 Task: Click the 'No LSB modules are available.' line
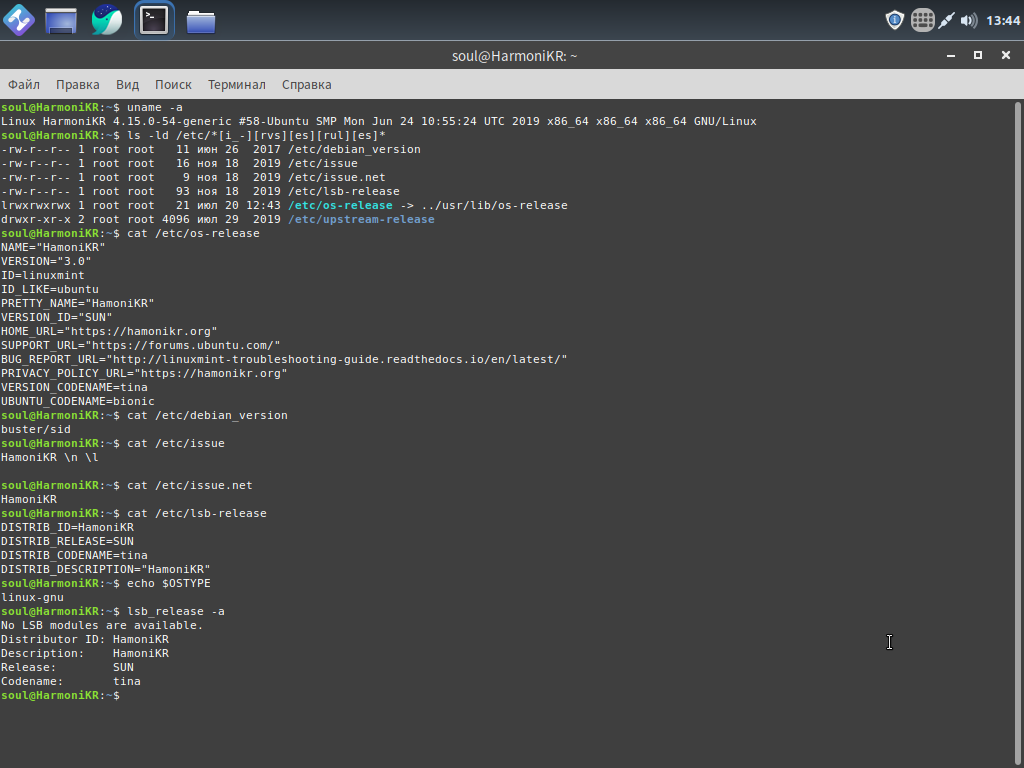[102, 626]
